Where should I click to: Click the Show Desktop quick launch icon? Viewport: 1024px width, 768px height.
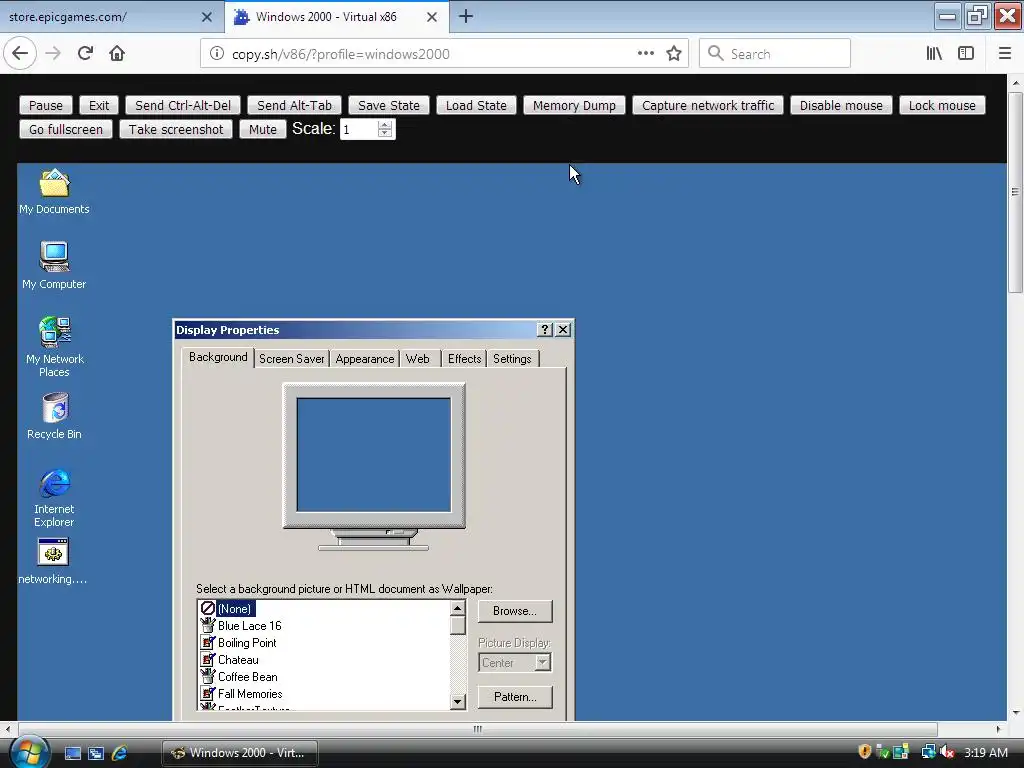[72, 753]
